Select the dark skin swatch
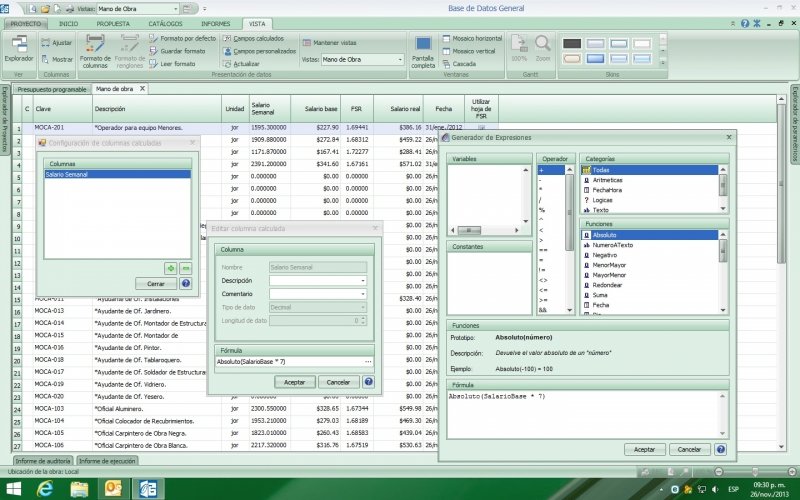The image size is (800, 500). tap(572, 43)
